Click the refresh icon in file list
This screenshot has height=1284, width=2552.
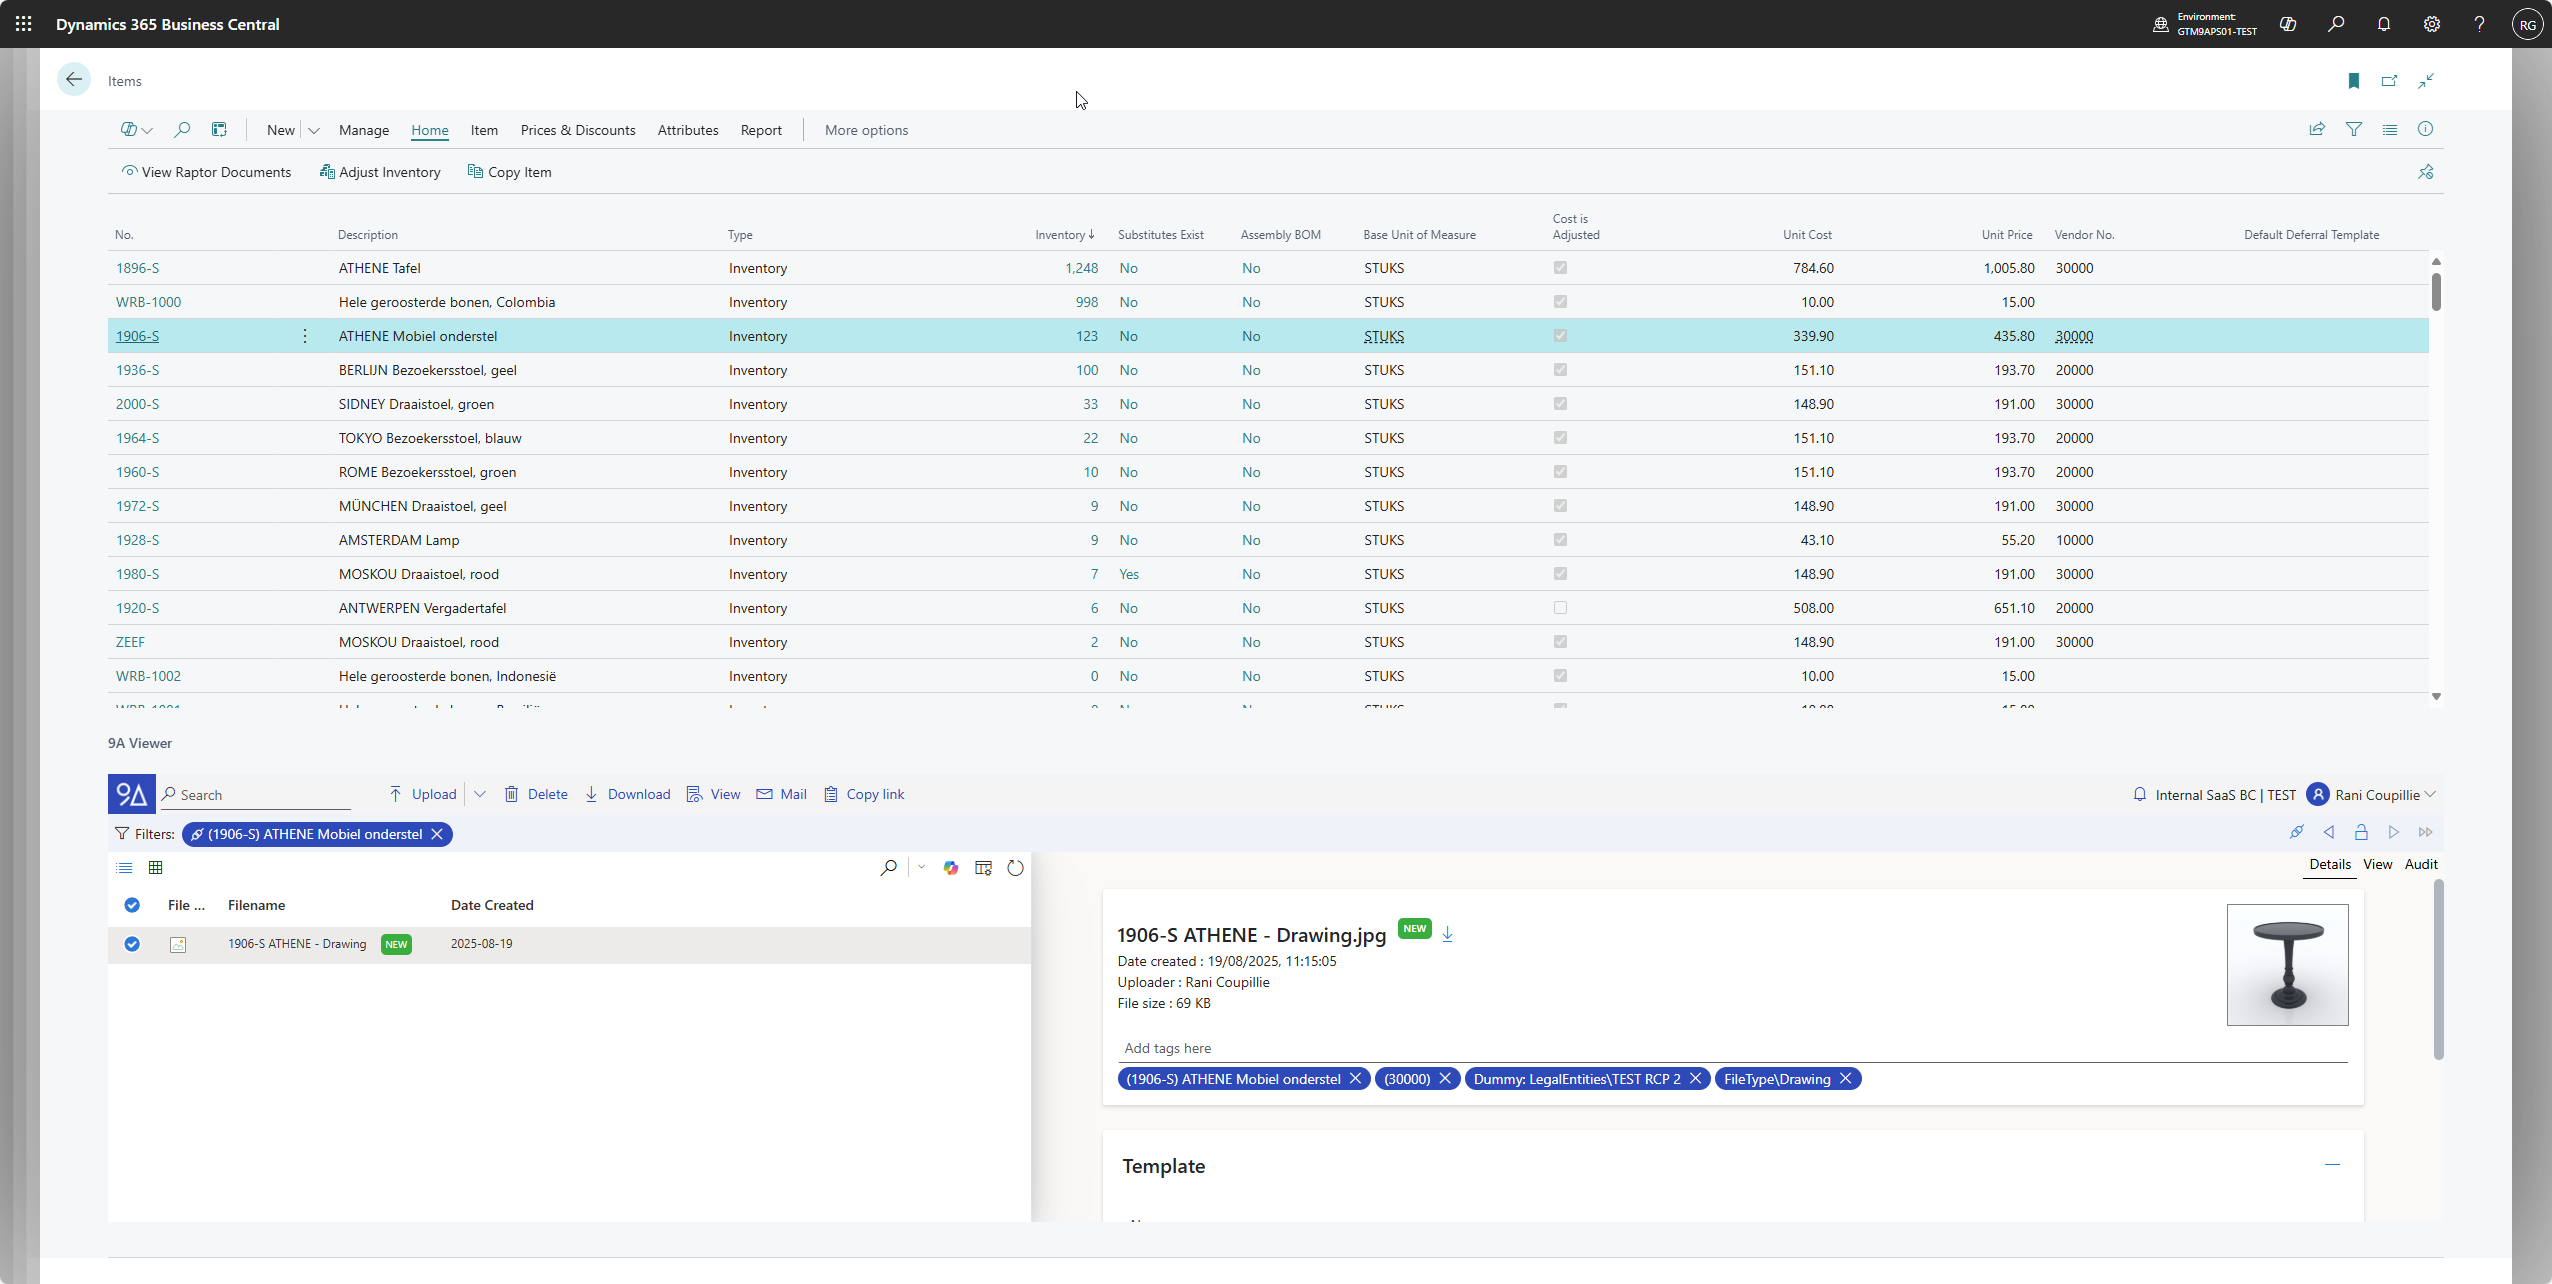coord(1015,868)
